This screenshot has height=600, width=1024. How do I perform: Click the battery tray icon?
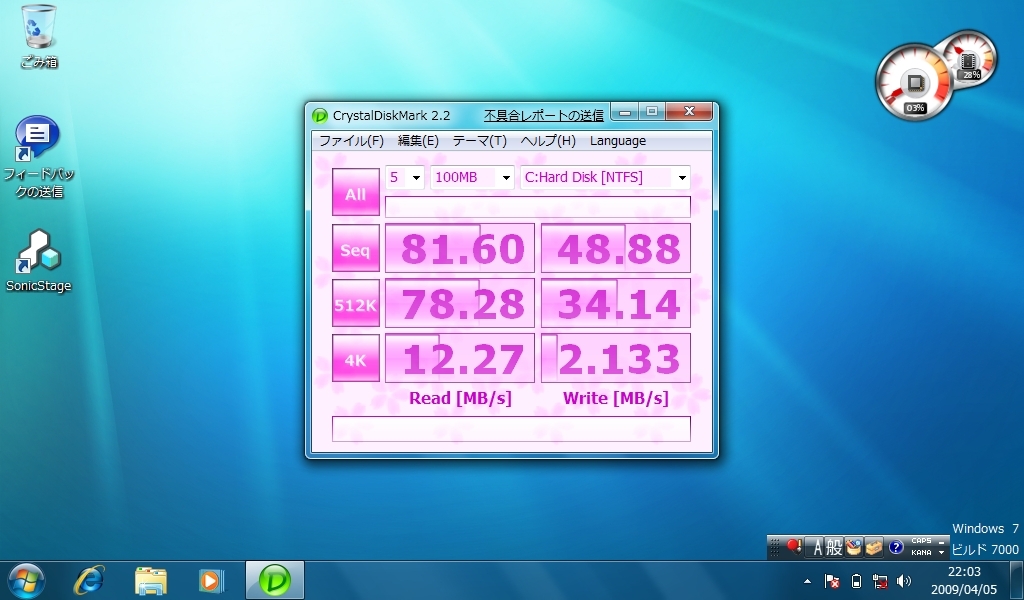pyautogui.click(x=857, y=580)
